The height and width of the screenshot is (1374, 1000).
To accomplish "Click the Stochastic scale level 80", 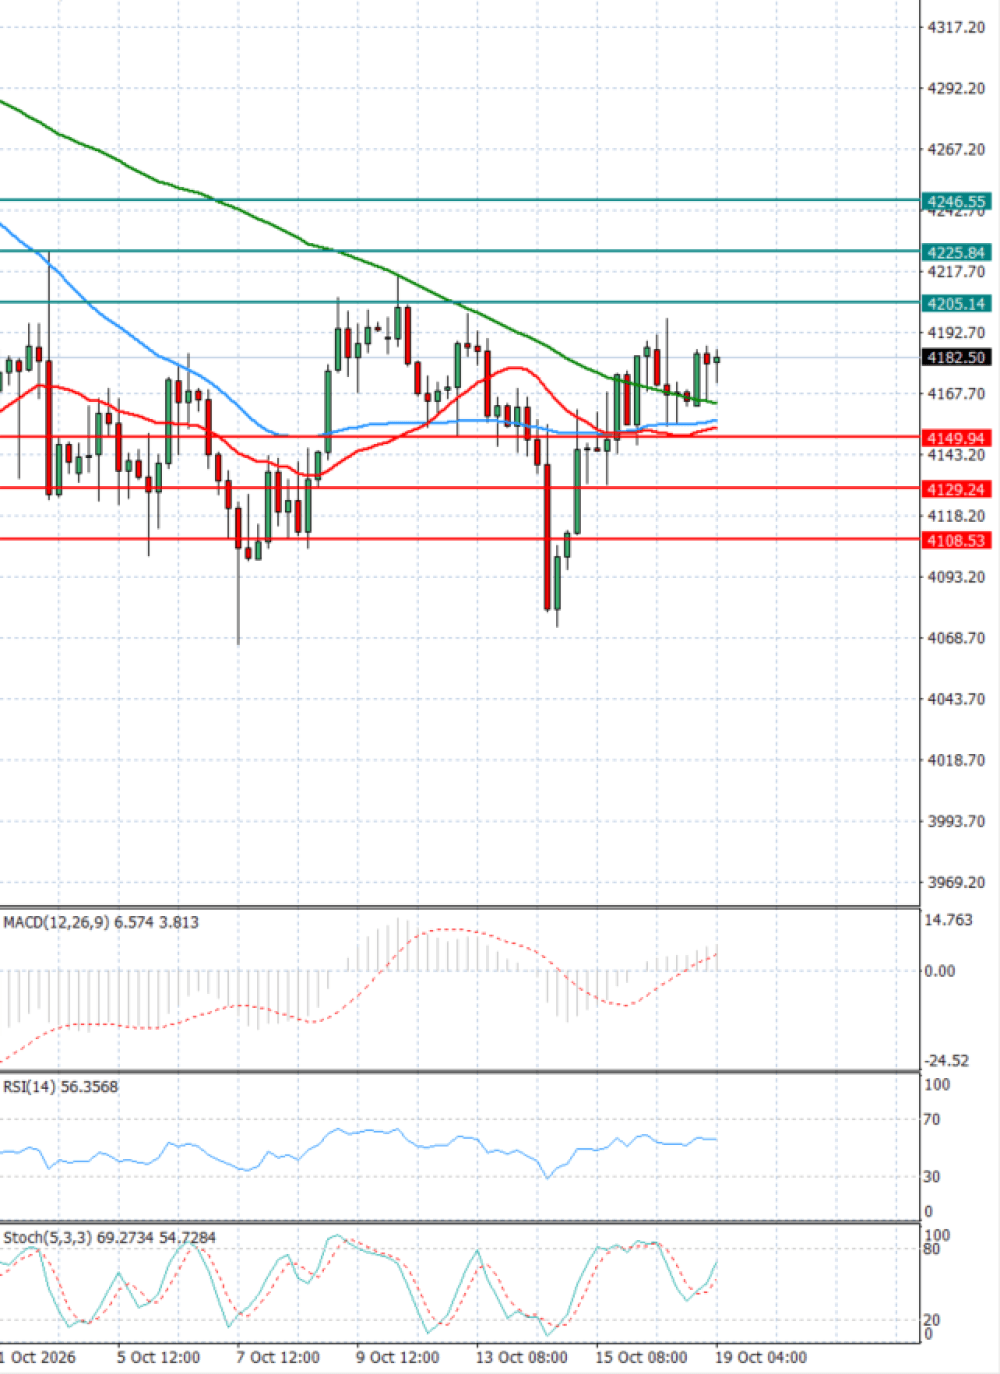I will coord(932,1249).
